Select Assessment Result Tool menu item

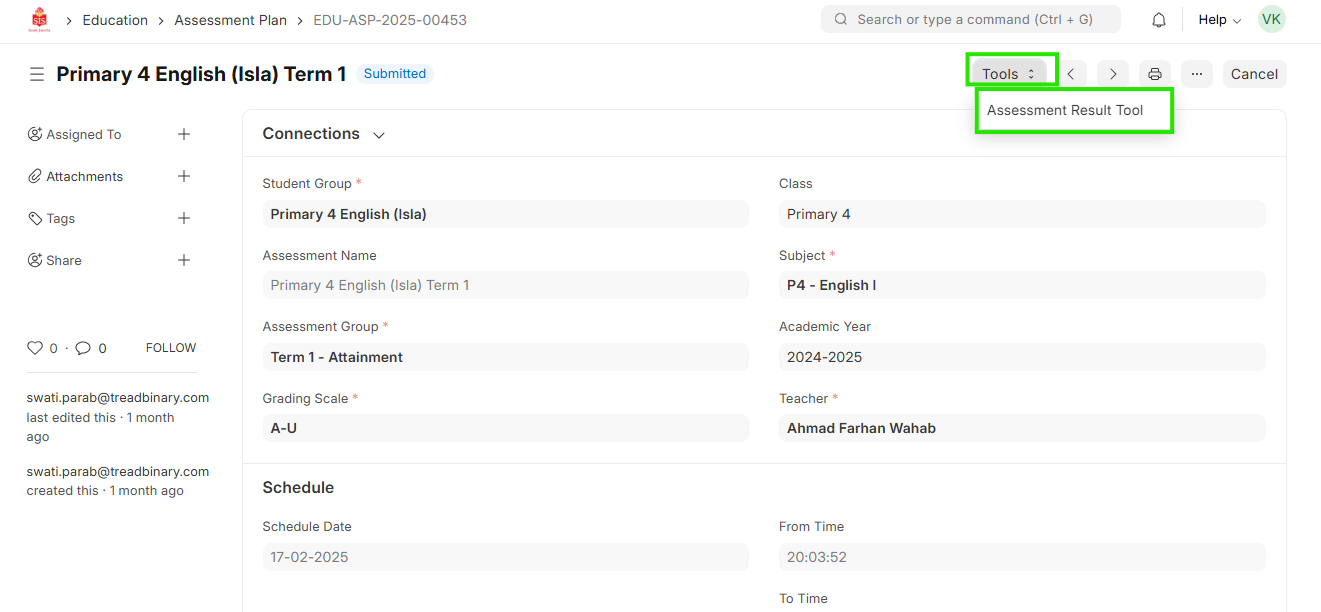1065,110
